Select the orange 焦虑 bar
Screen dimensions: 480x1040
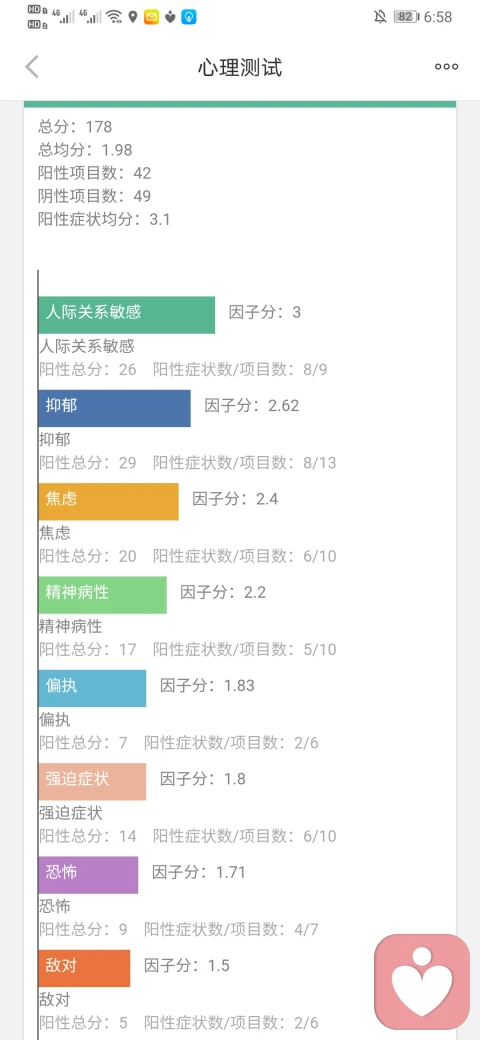pos(108,501)
